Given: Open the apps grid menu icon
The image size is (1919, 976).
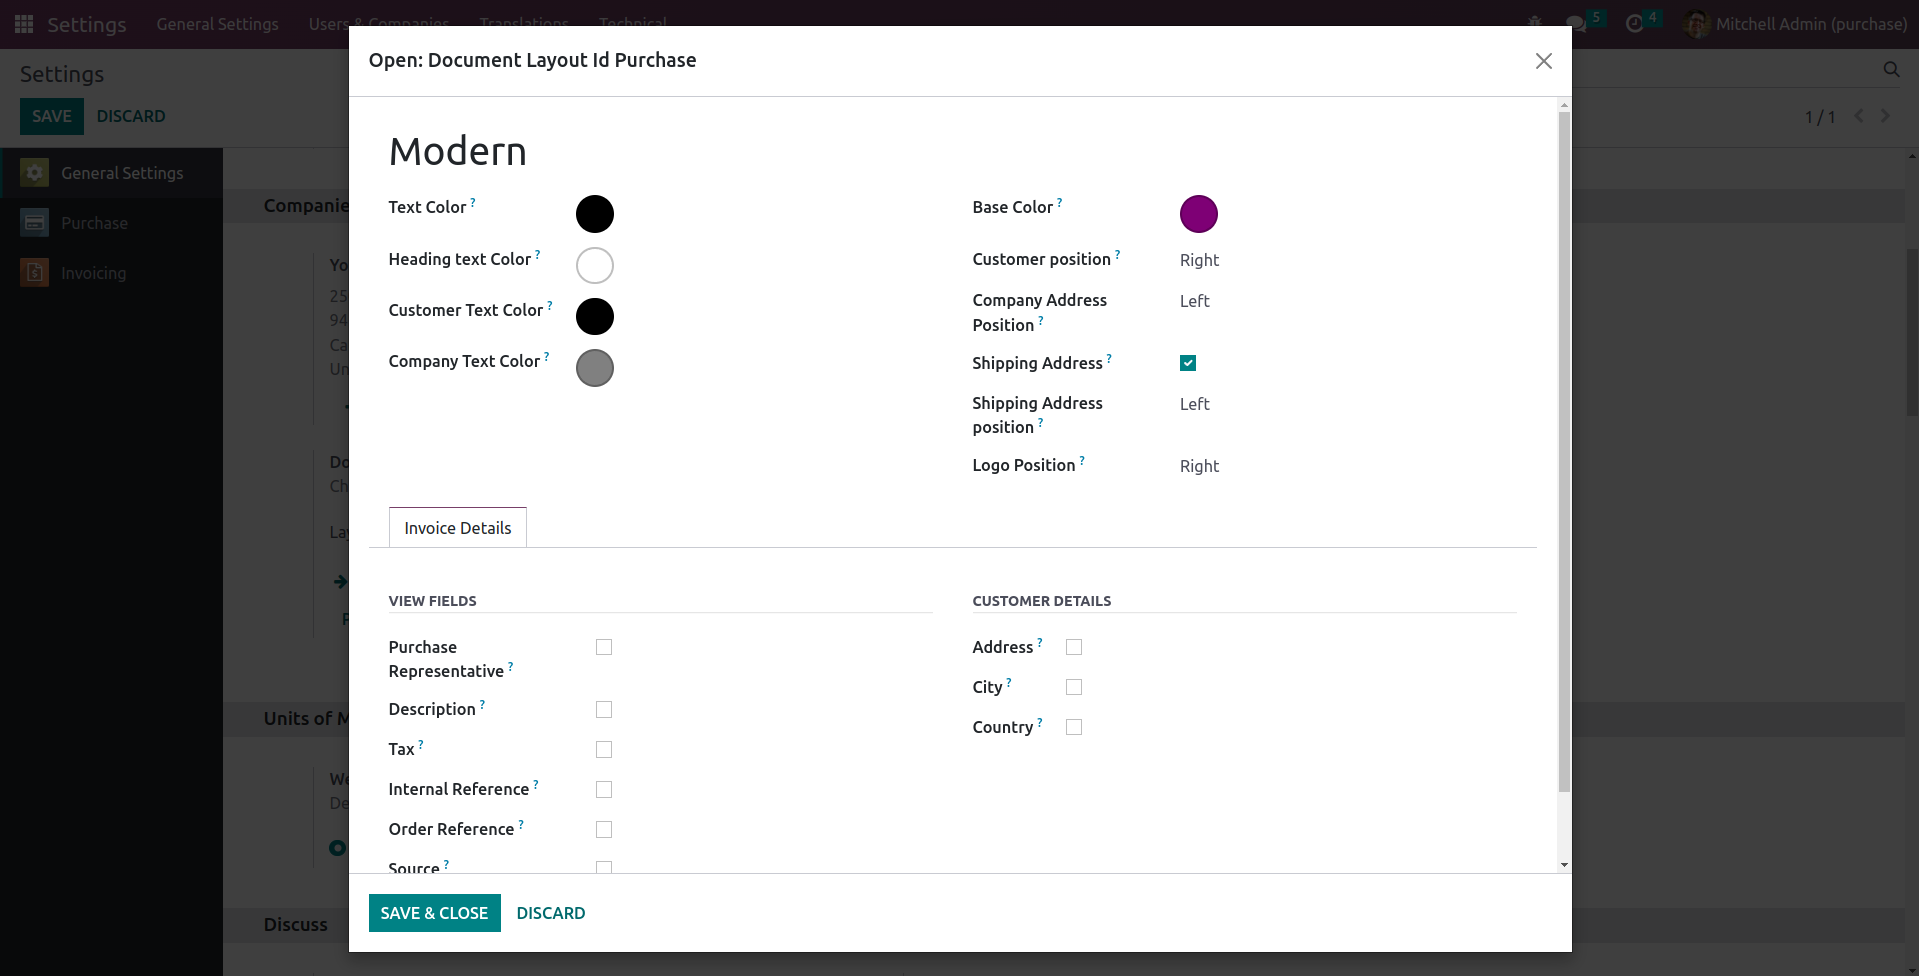Looking at the screenshot, I should point(24,24).
